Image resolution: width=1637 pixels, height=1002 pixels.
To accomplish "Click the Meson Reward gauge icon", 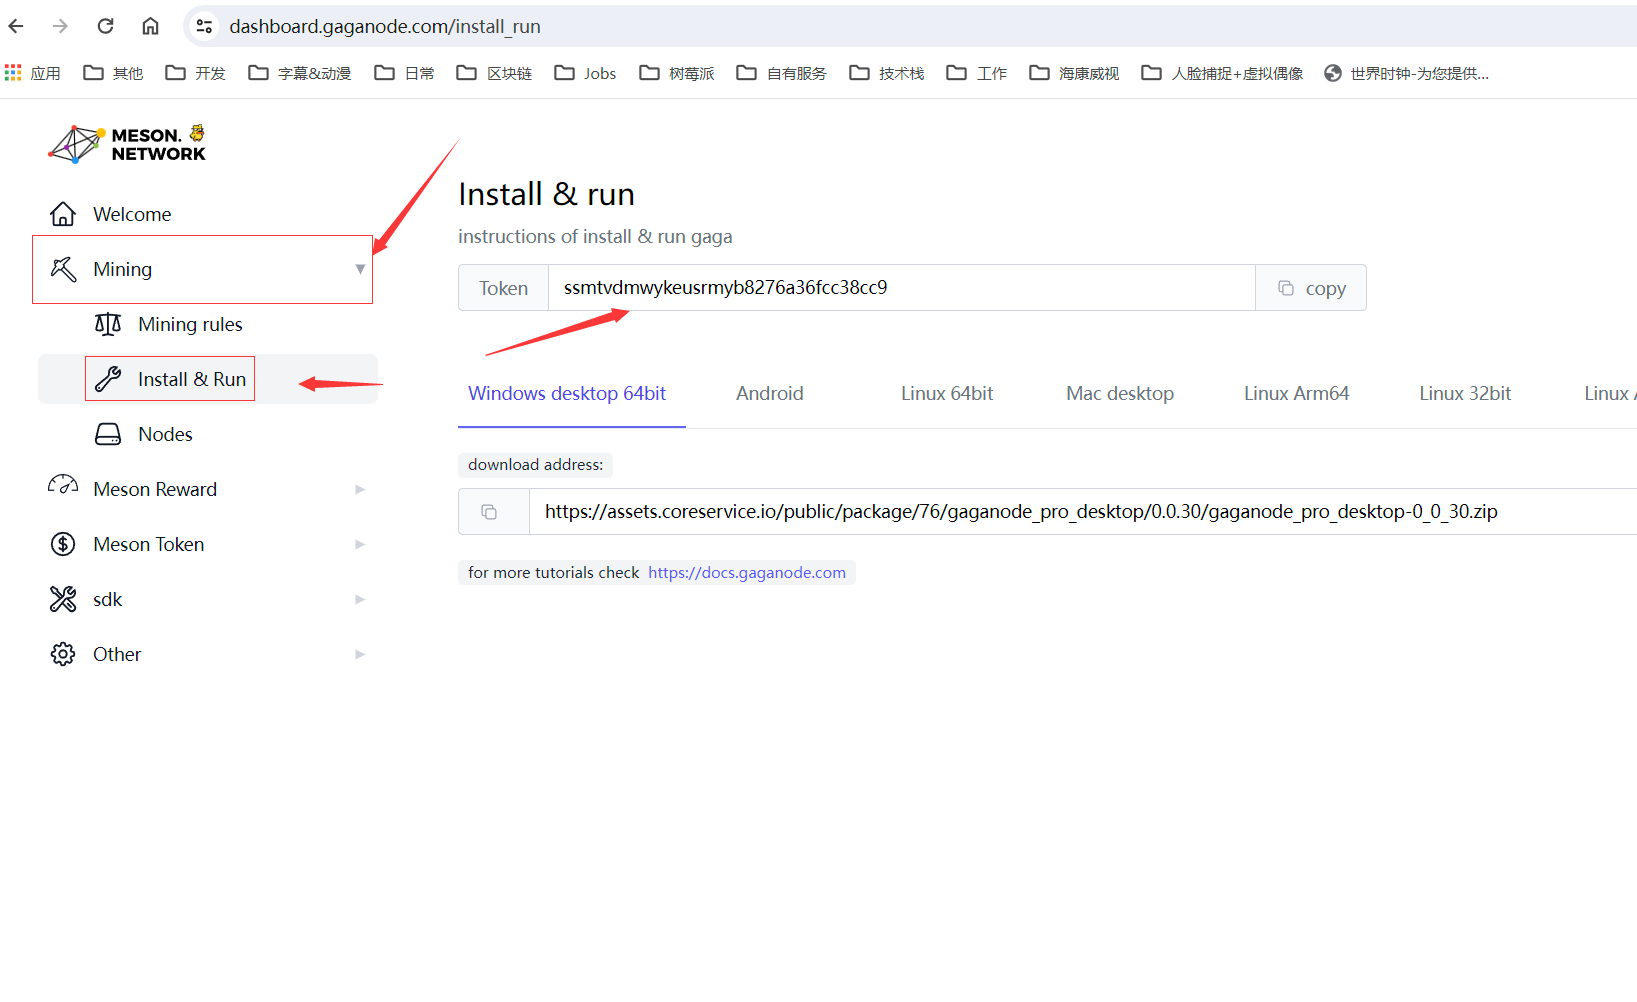I will [x=63, y=486].
